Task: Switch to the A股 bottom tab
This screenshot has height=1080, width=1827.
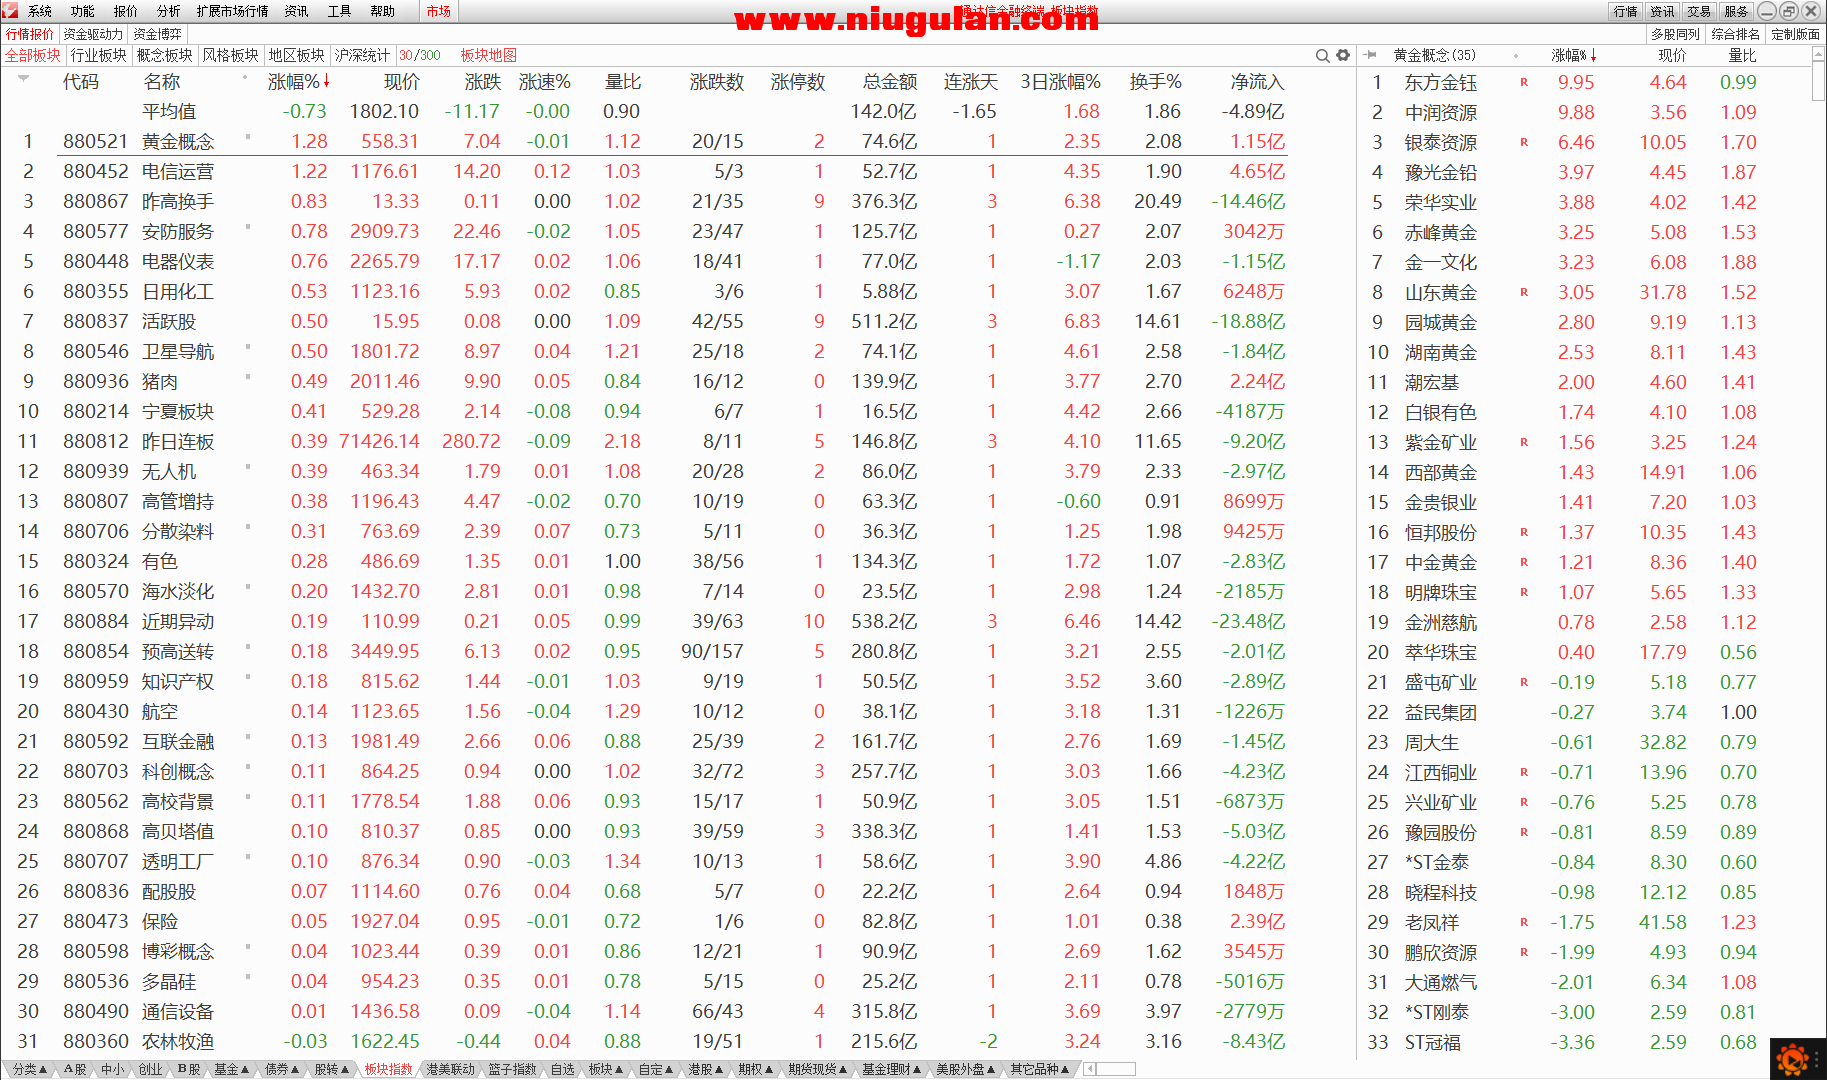Action: coord(75,1069)
